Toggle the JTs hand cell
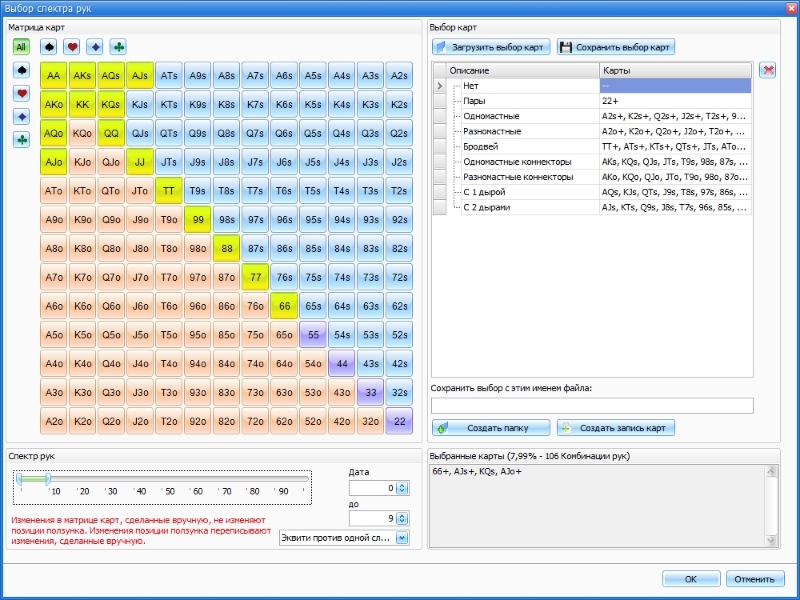The width and height of the screenshot is (800, 600). [x=169, y=162]
